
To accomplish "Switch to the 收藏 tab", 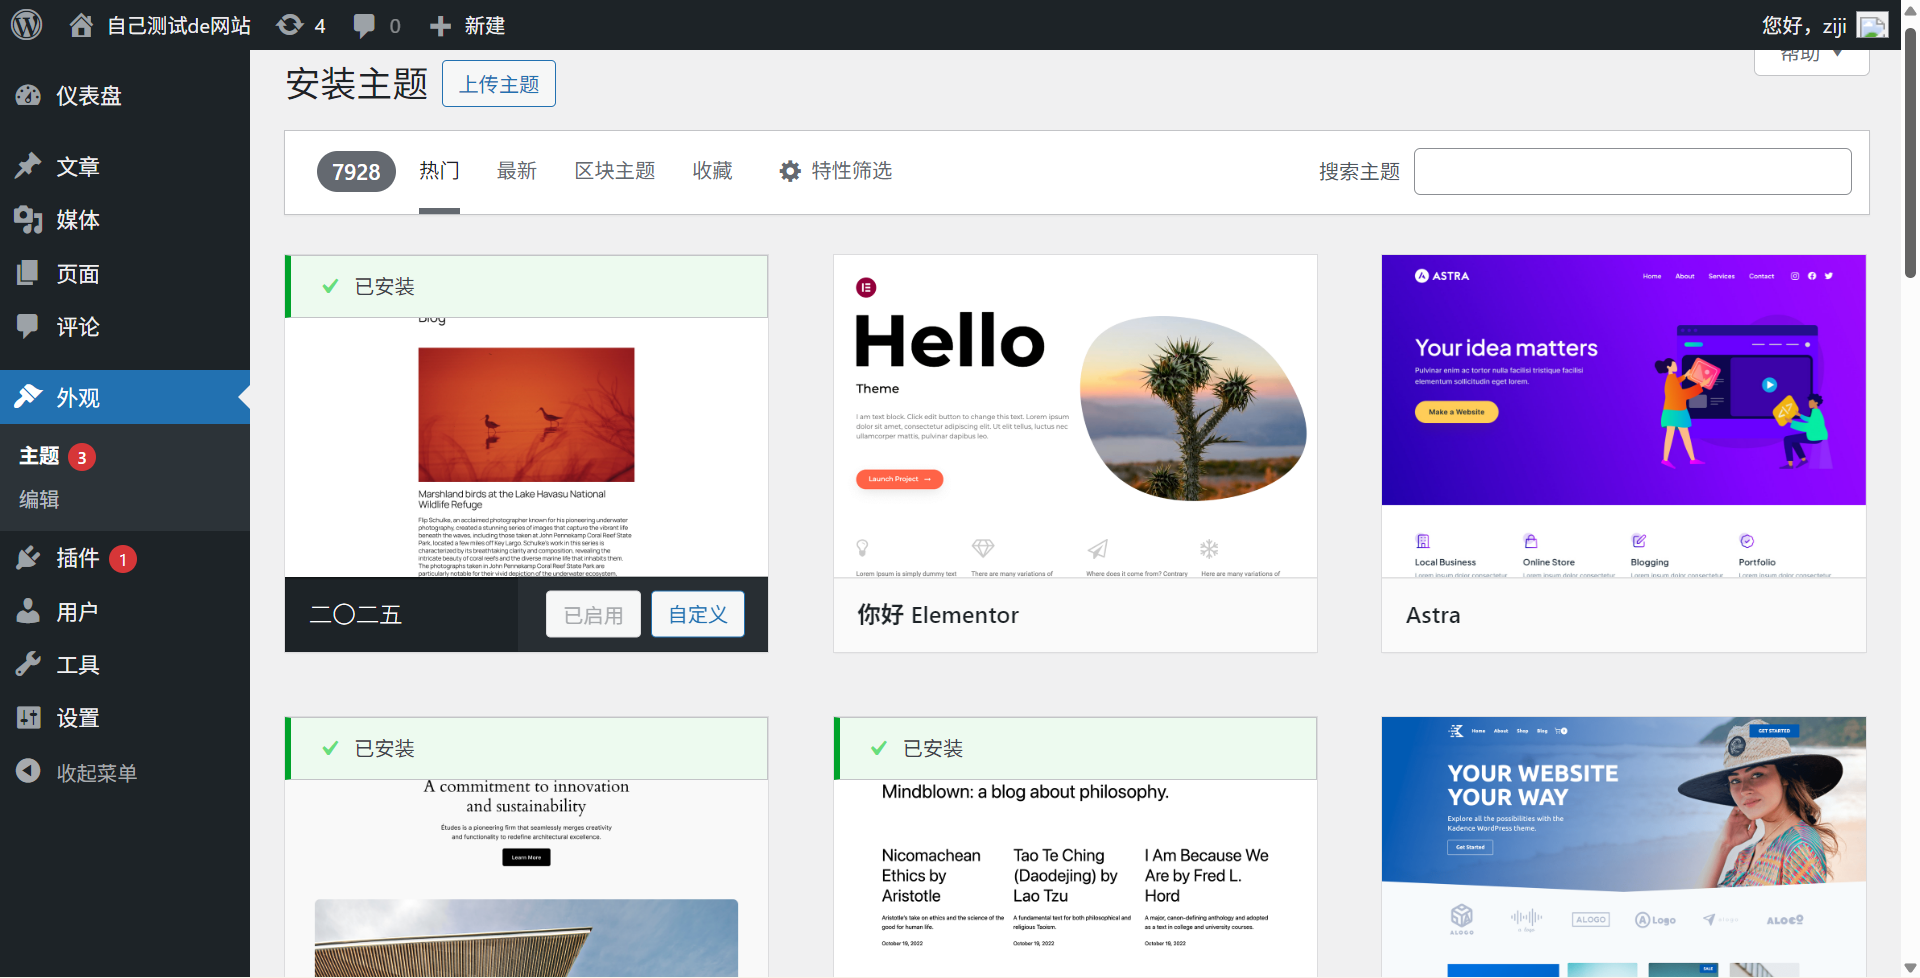I will coord(713,171).
